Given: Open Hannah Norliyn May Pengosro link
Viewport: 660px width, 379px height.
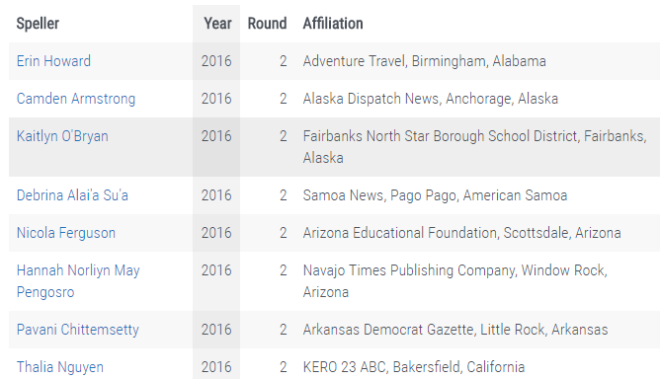Looking at the screenshot, I should tap(78, 281).
